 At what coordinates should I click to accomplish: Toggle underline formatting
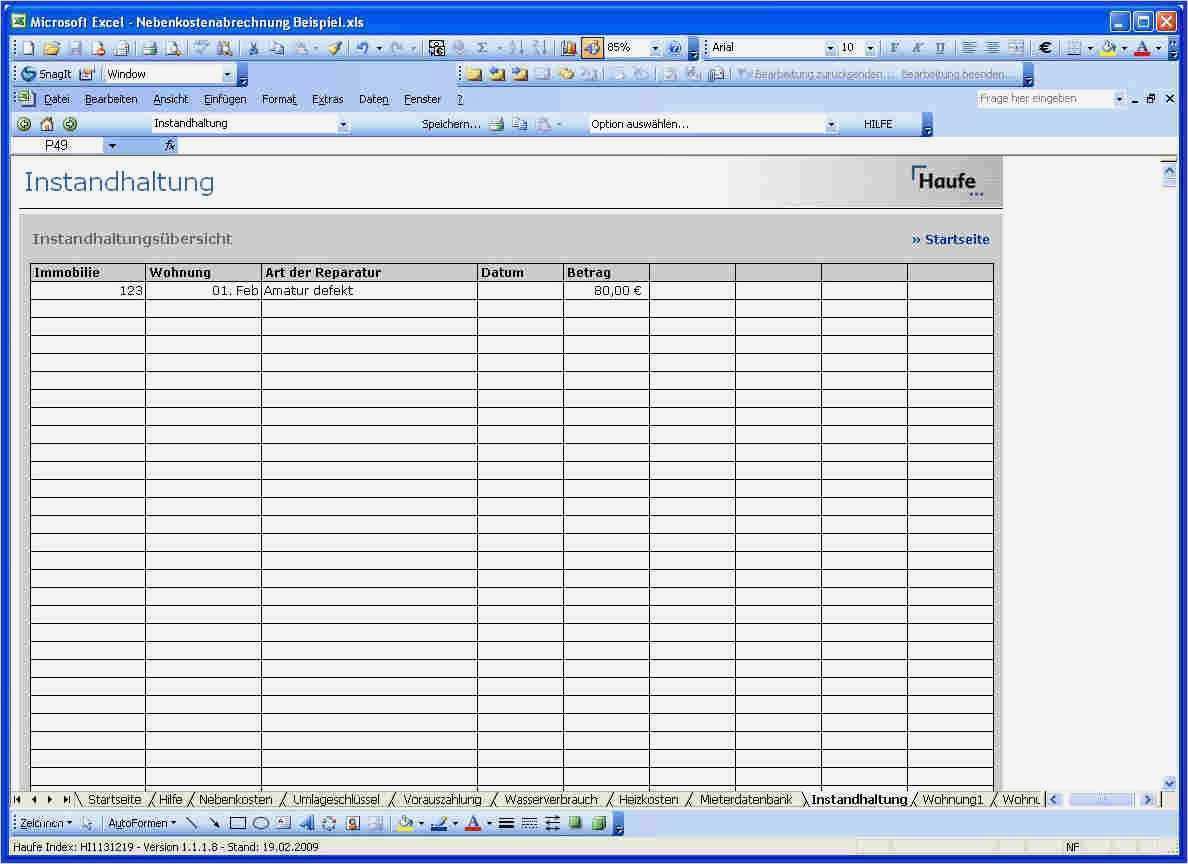[940, 49]
